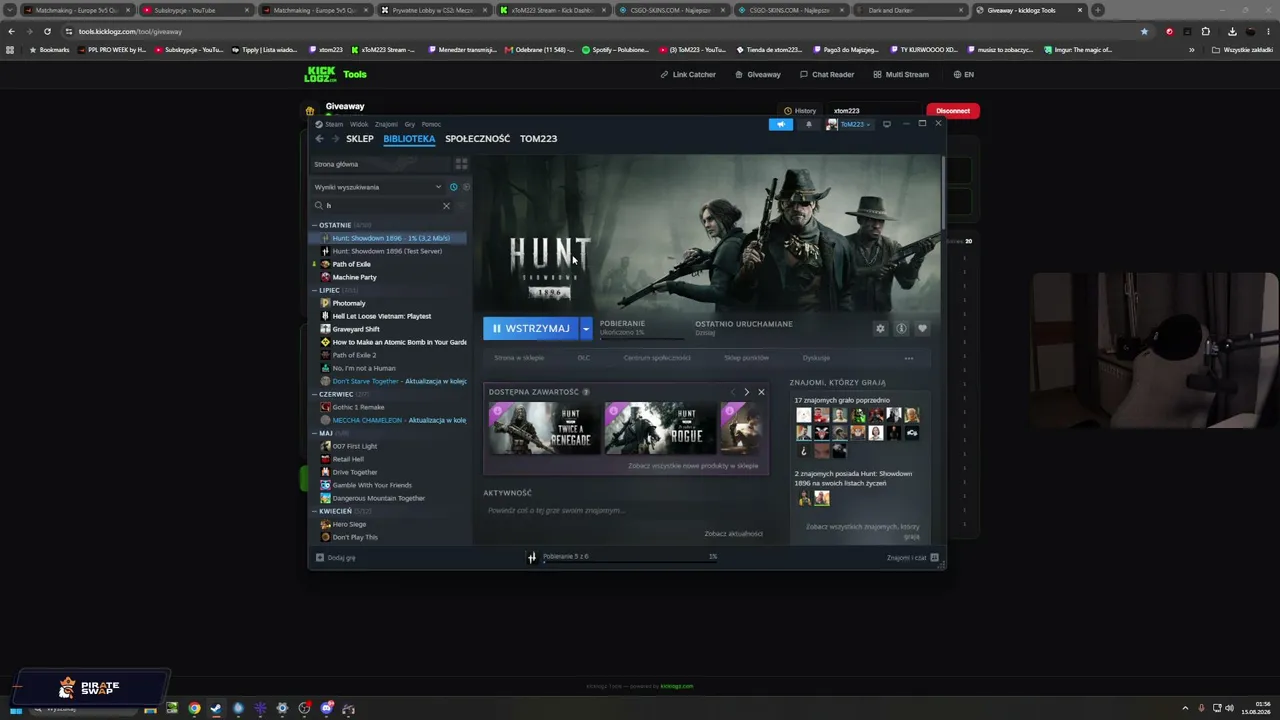Open Hunt: Showdown settings gear
The height and width of the screenshot is (720, 1280).
tap(880, 328)
